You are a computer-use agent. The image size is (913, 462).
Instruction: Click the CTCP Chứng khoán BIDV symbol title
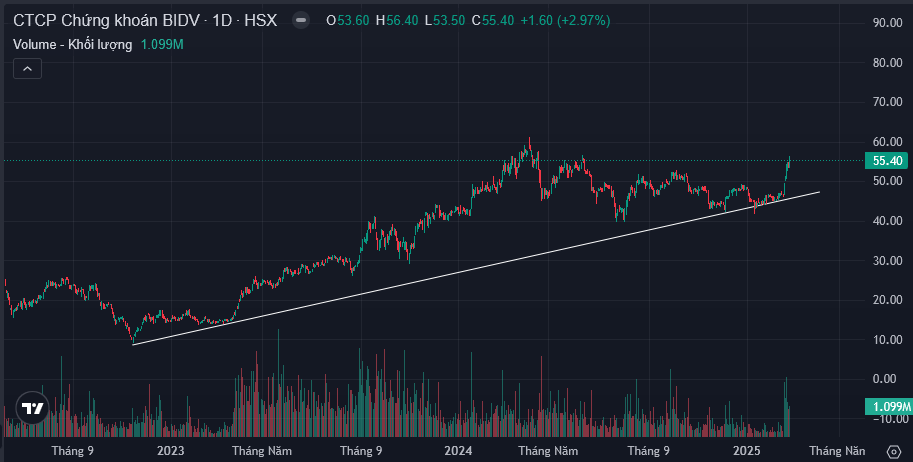coord(145,20)
